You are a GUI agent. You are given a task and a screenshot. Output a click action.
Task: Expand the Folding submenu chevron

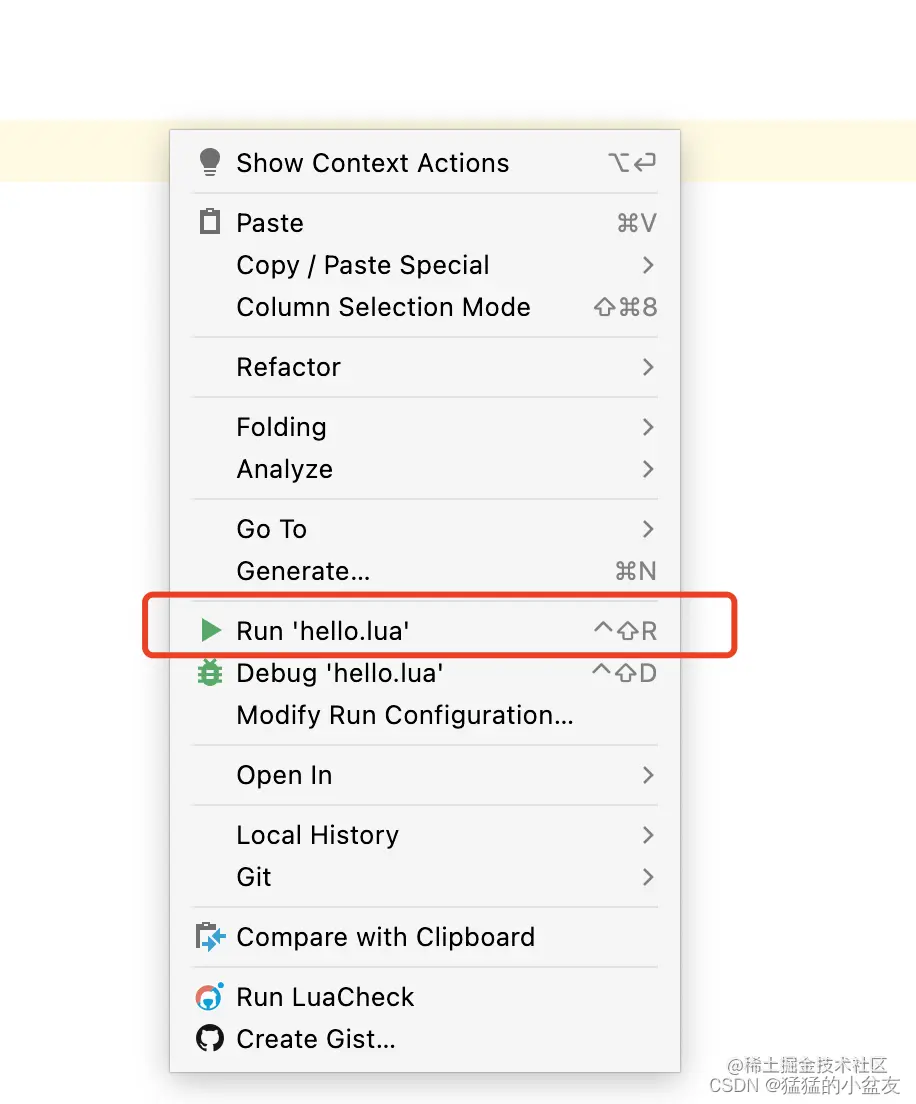pyautogui.click(x=648, y=427)
